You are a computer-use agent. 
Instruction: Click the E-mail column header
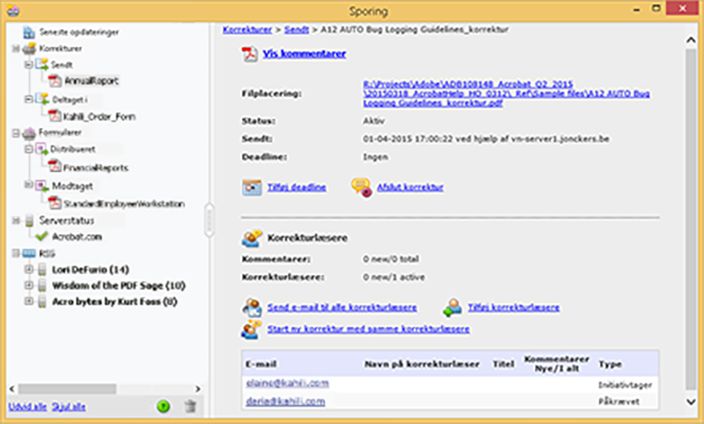[261, 364]
